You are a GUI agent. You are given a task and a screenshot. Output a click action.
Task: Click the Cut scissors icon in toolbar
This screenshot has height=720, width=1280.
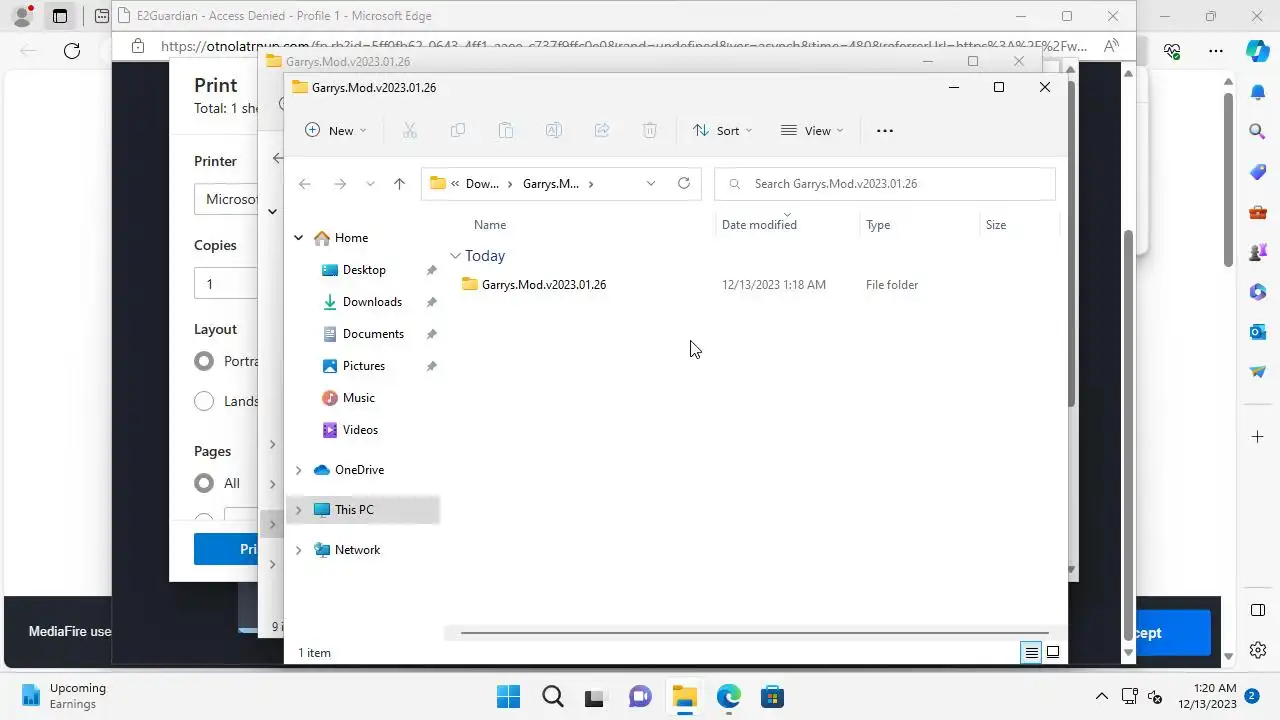(x=409, y=130)
